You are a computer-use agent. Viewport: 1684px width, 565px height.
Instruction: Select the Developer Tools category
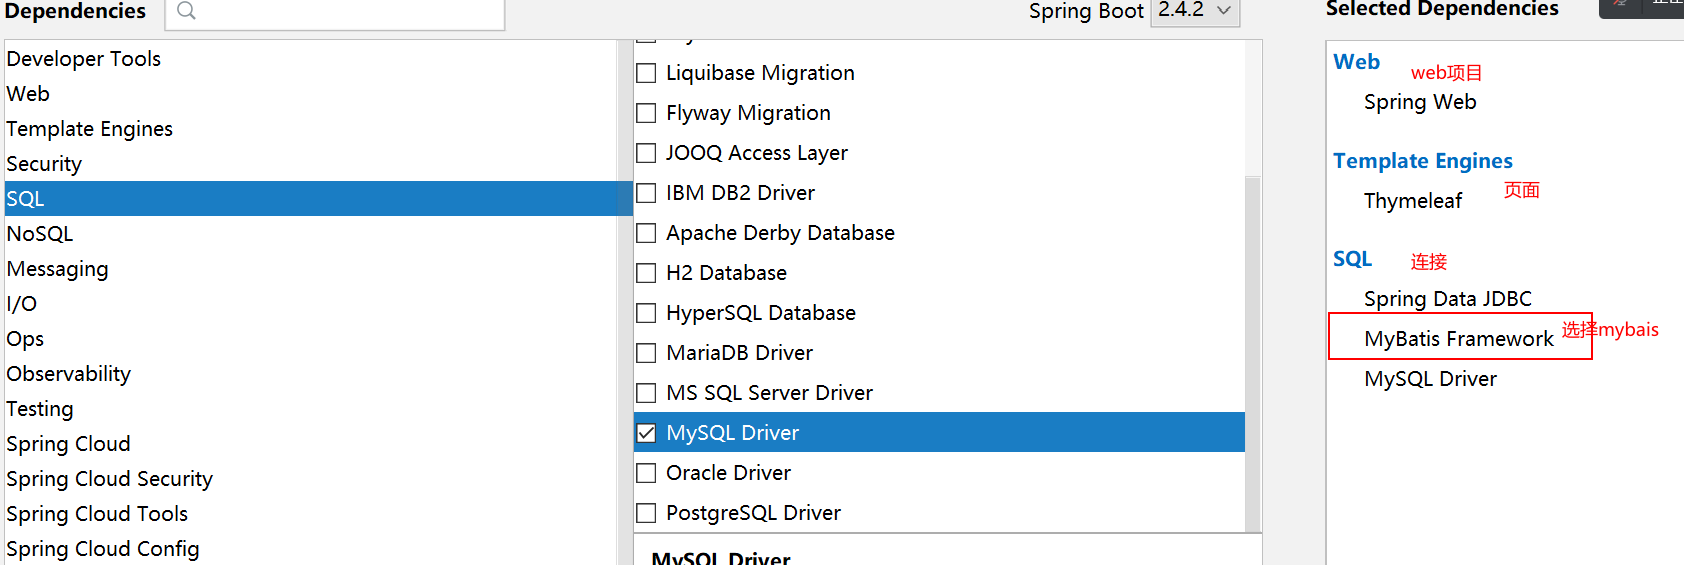point(311,59)
